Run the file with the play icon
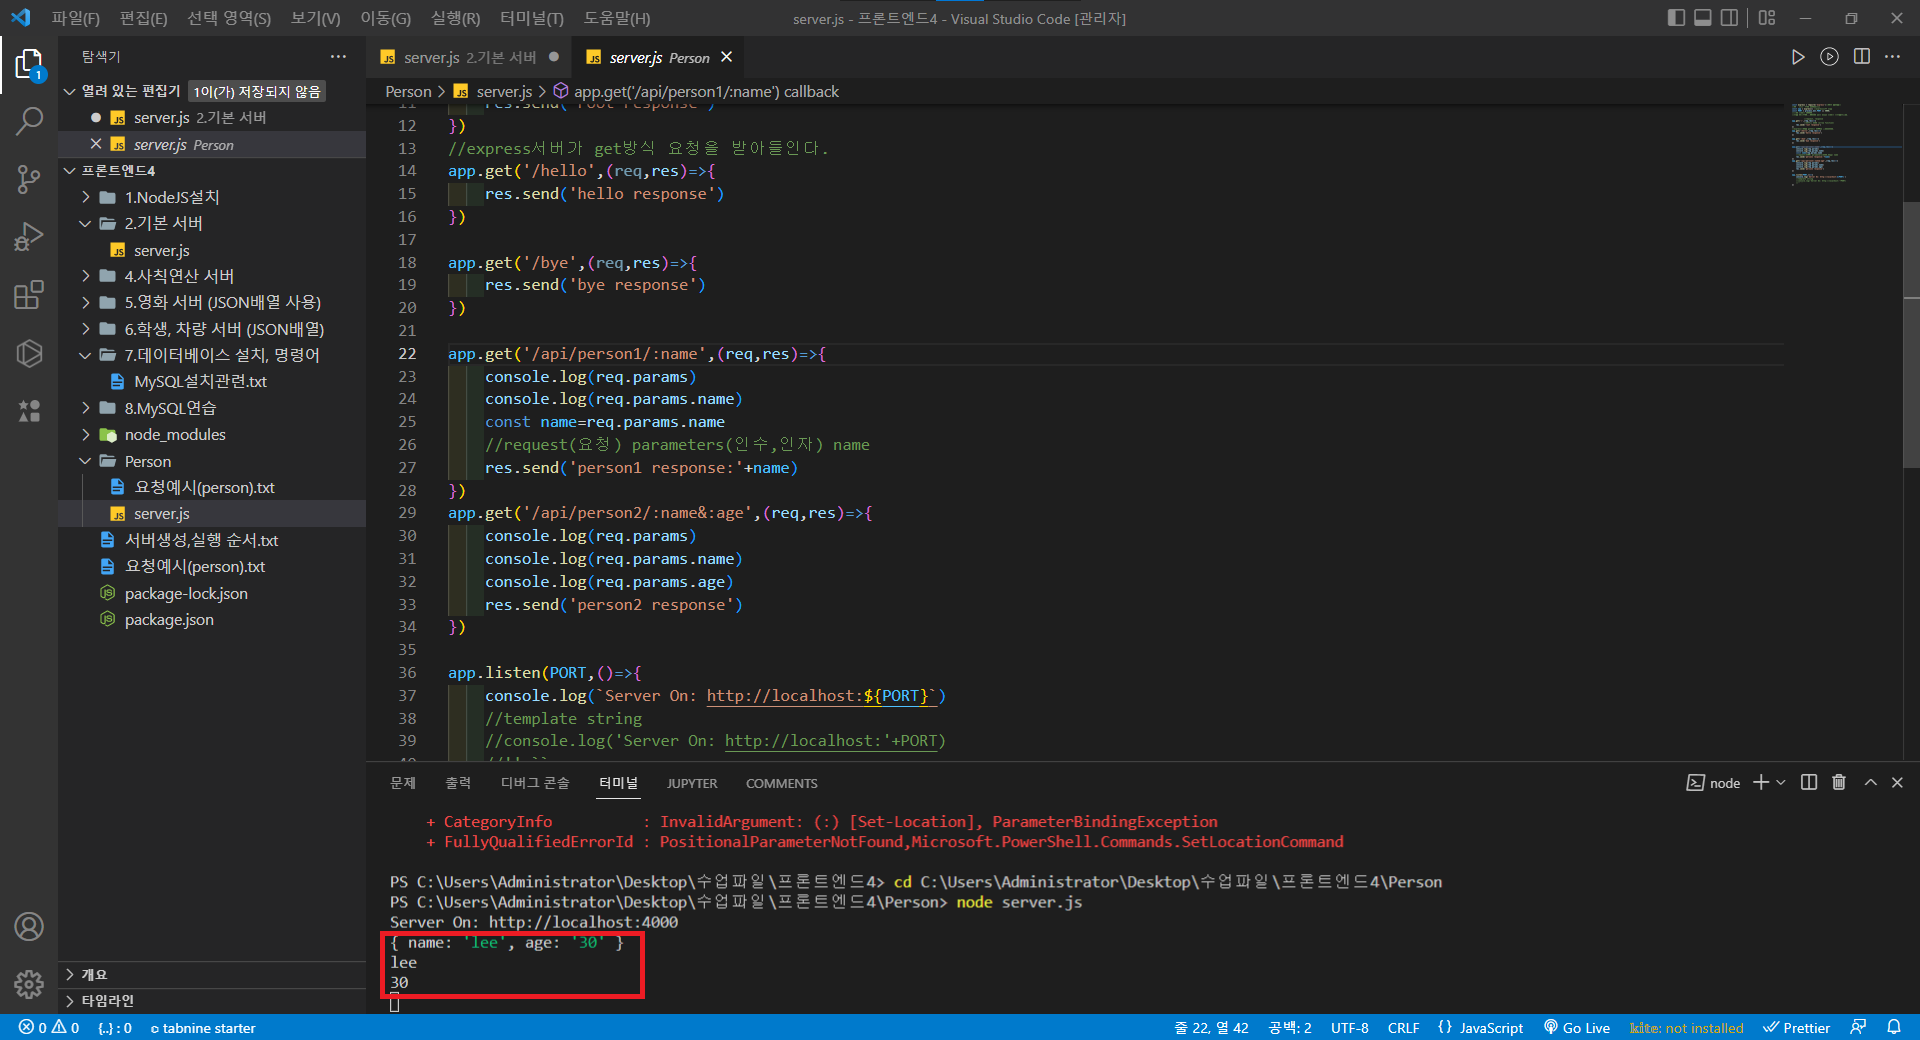 click(1797, 57)
